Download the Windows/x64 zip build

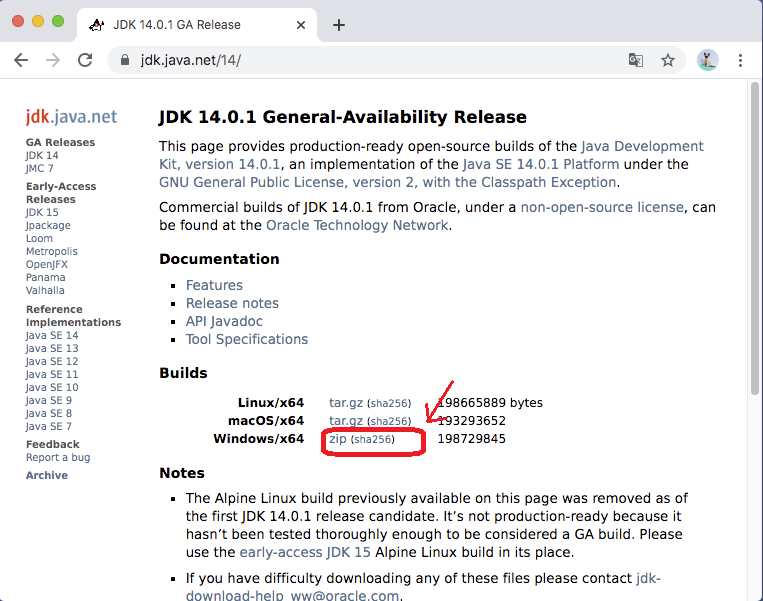[337, 439]
